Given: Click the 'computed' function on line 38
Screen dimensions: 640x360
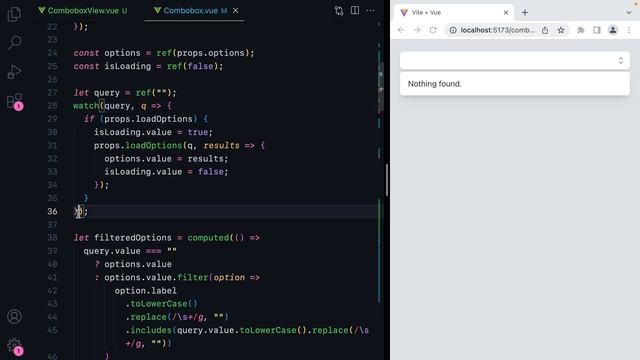Looking at the screenshot, I should [208, 238].
